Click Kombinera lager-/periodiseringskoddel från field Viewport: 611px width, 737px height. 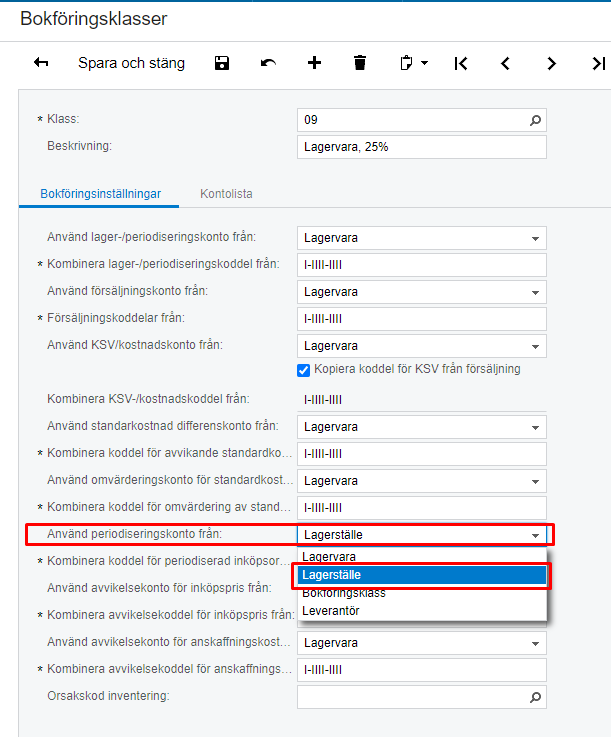(422, 265)
